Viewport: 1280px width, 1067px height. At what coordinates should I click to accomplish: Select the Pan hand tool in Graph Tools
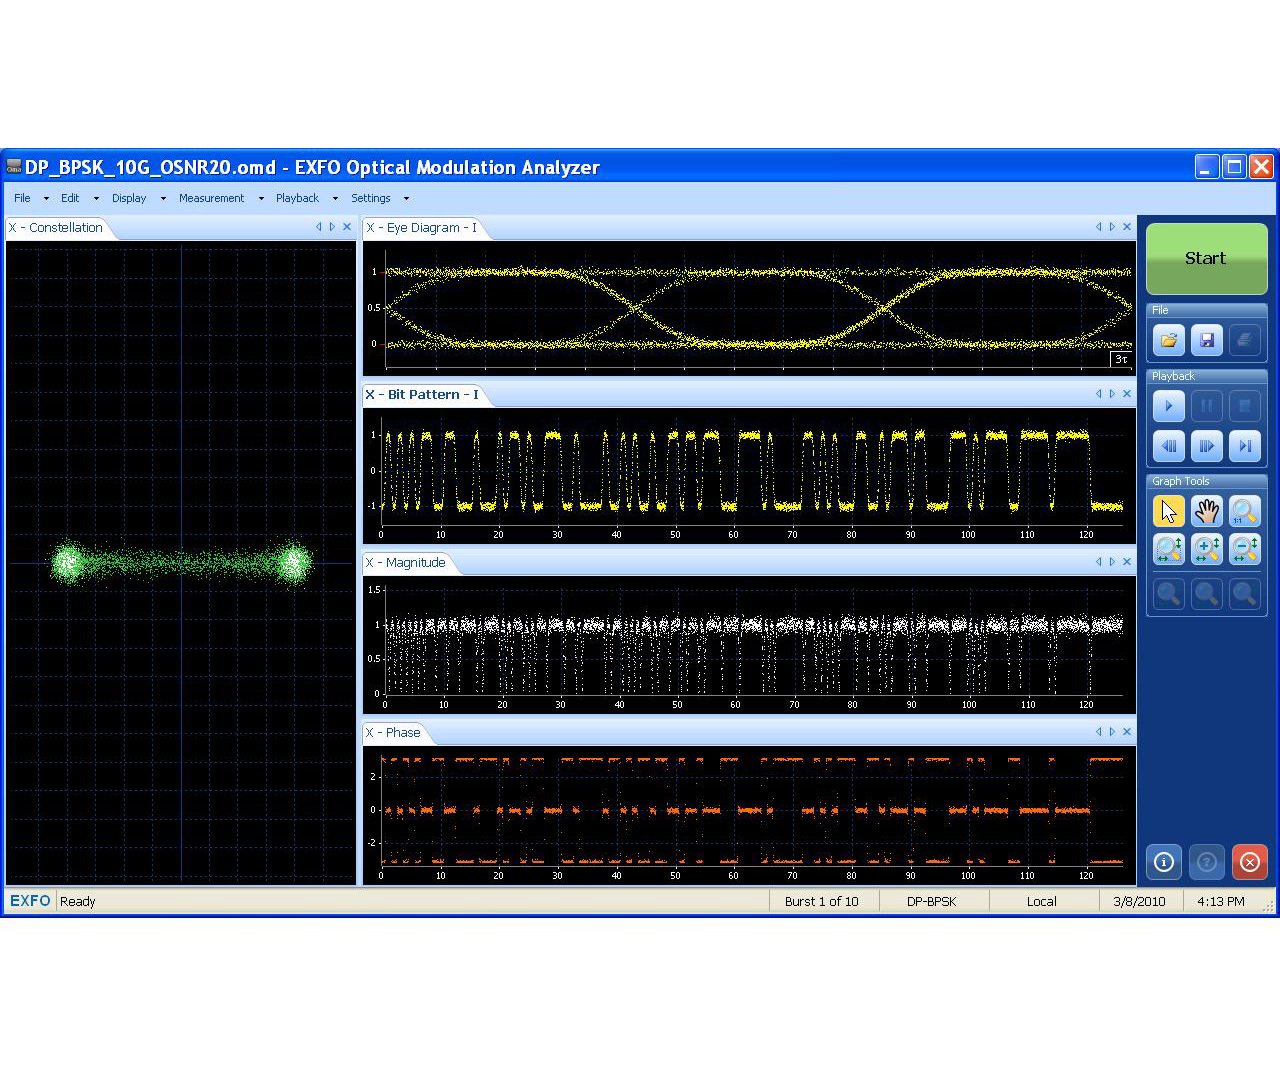click(x=1206, y=511)
